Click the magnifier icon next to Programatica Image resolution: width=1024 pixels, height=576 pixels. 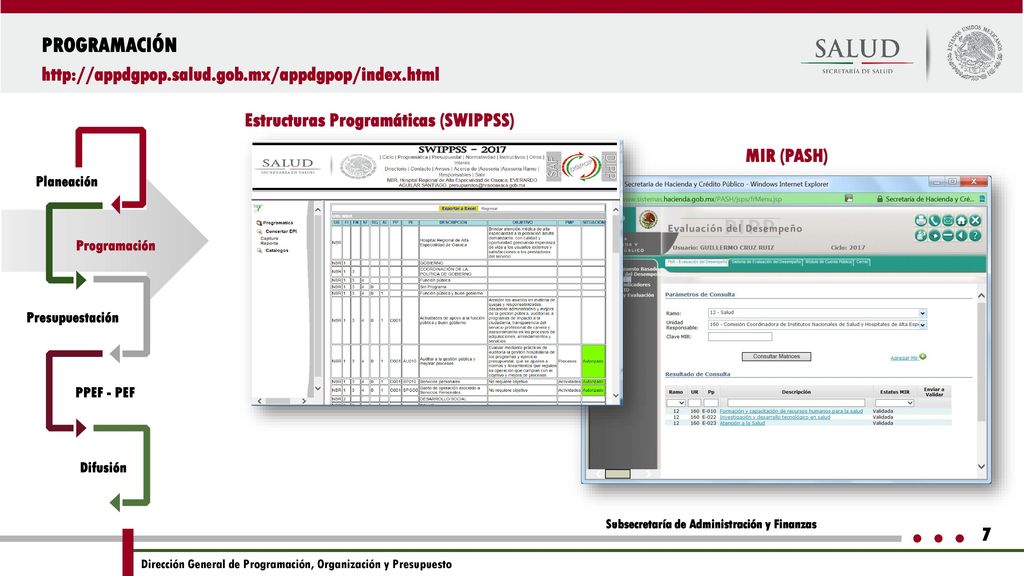click(x=259, y=223)
